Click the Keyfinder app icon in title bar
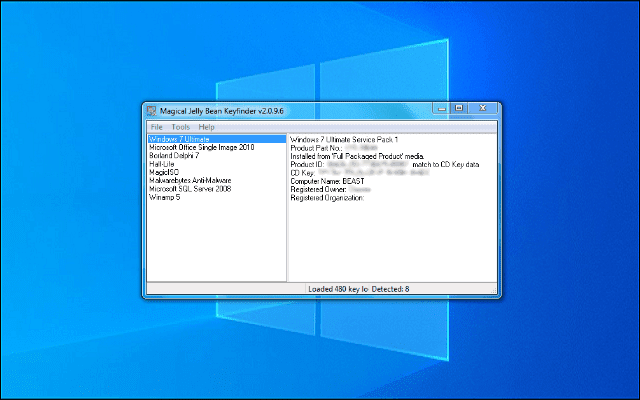The height and width of the screenshot is (400, 640). 152,110
